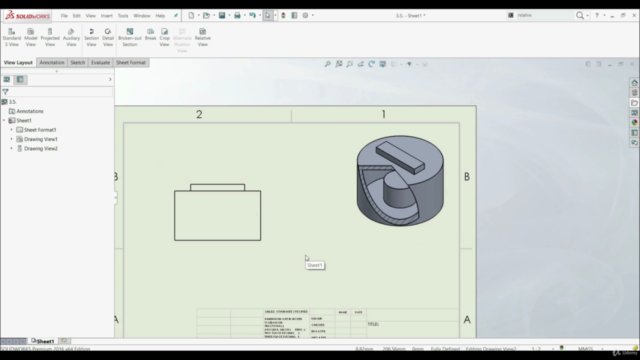Switch to the Evaluate tab
Image resolution: width=640 pixels, height=360 pixels.
click(100, 62)
